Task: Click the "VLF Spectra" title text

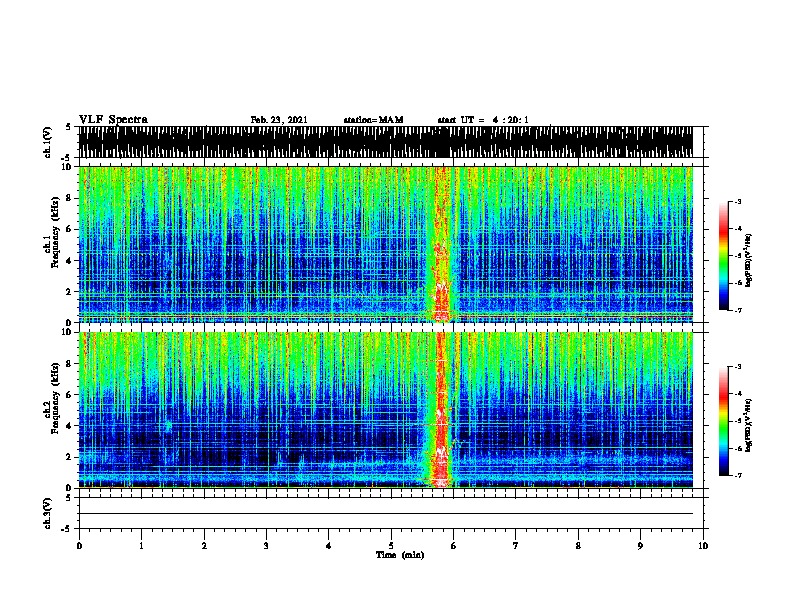Action: pos(113,119)
